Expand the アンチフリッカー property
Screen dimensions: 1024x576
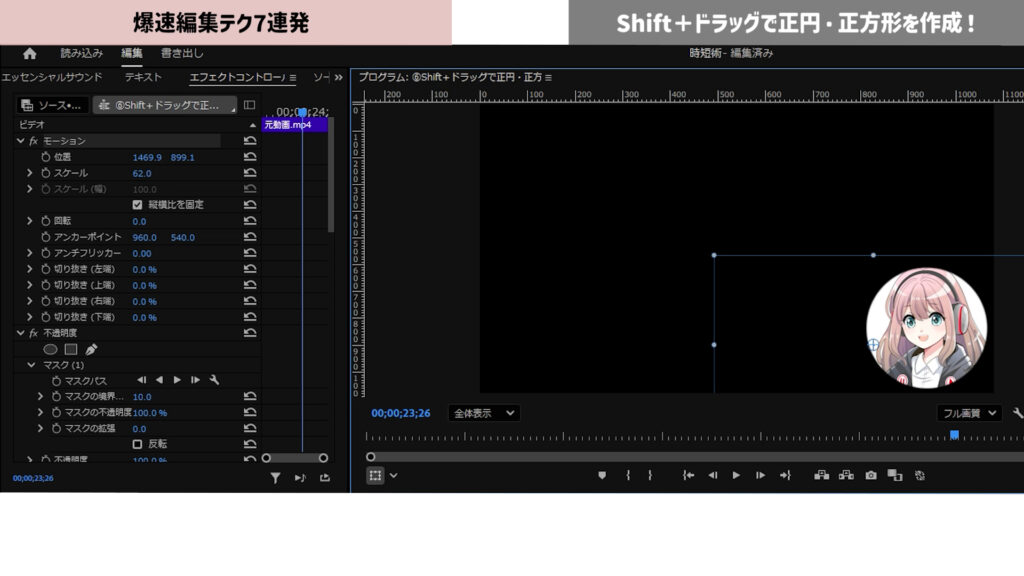coord(29,253)
